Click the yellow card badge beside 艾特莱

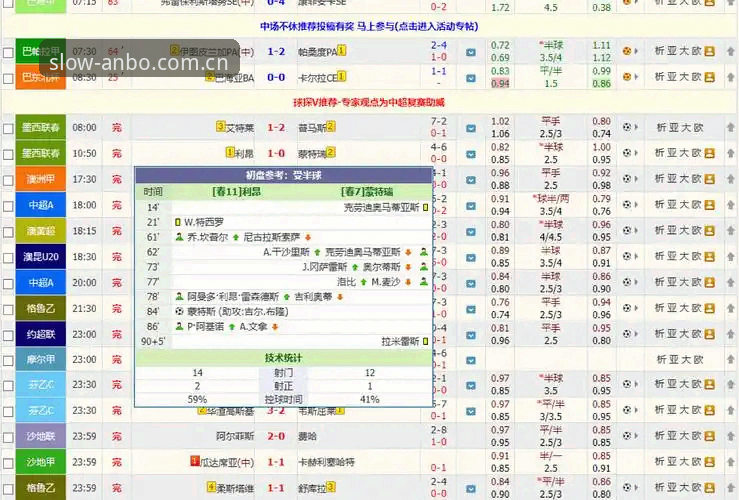[221, 126]
